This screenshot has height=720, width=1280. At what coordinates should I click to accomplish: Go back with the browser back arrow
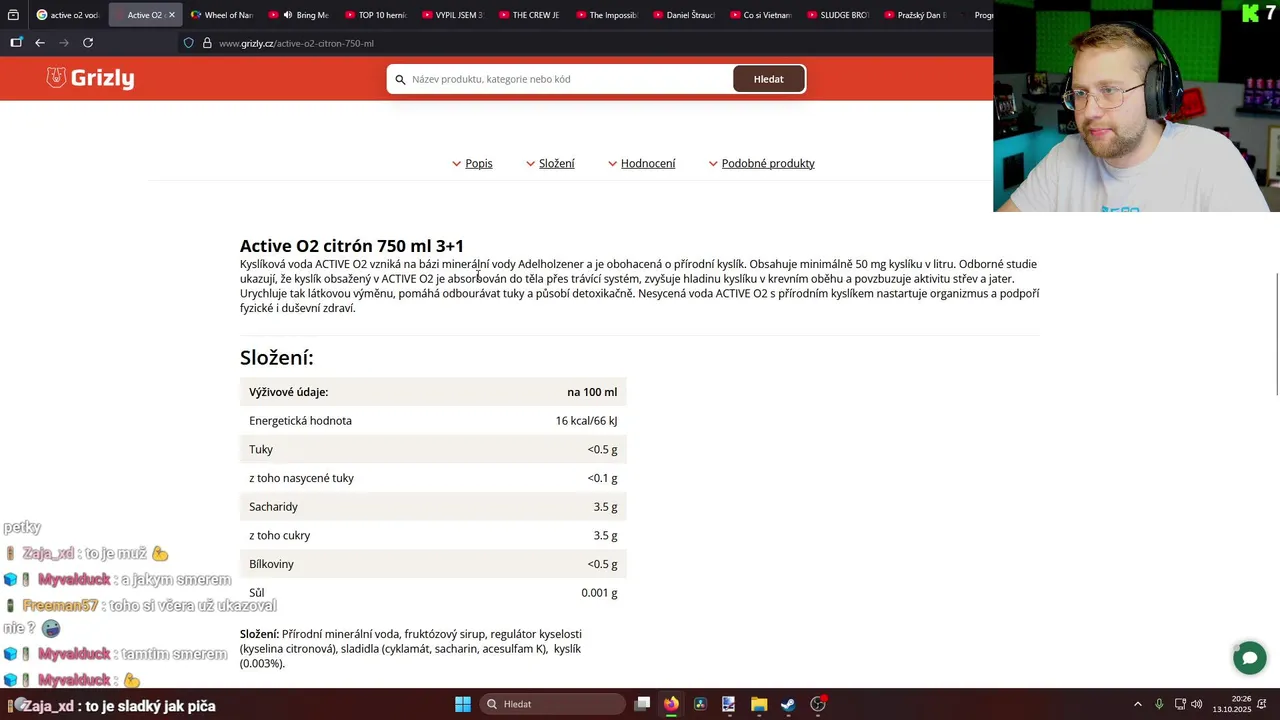40,43
